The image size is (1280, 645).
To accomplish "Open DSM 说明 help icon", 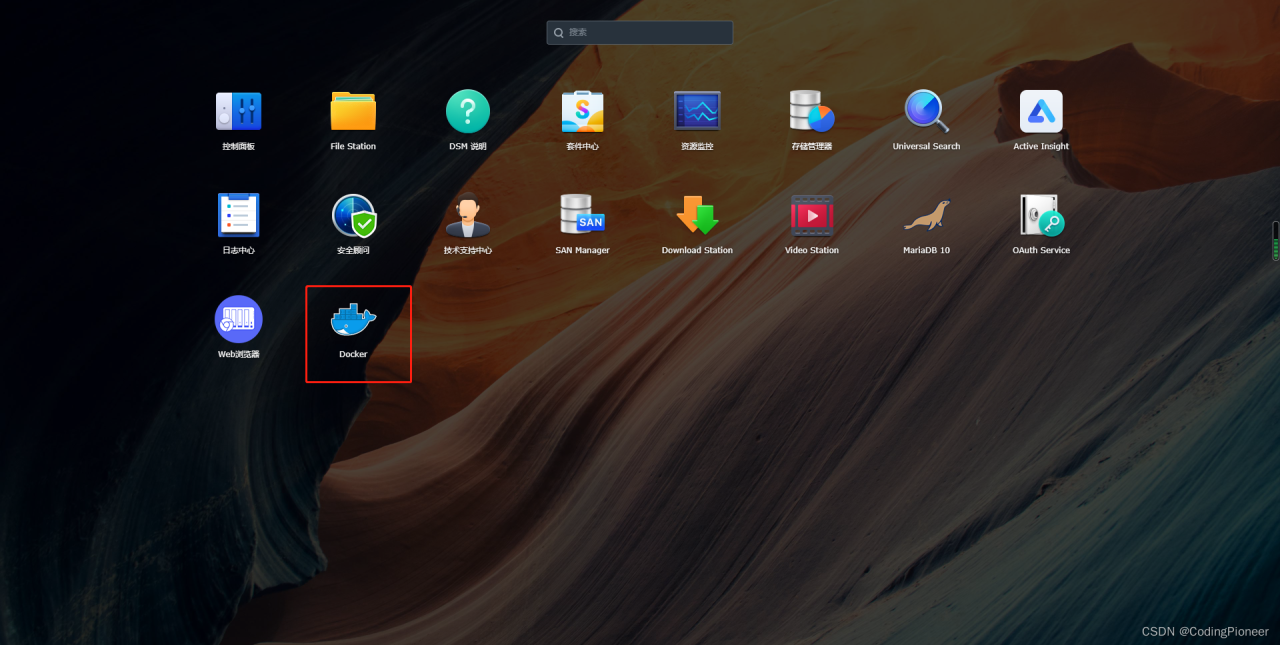I will 467,111.
